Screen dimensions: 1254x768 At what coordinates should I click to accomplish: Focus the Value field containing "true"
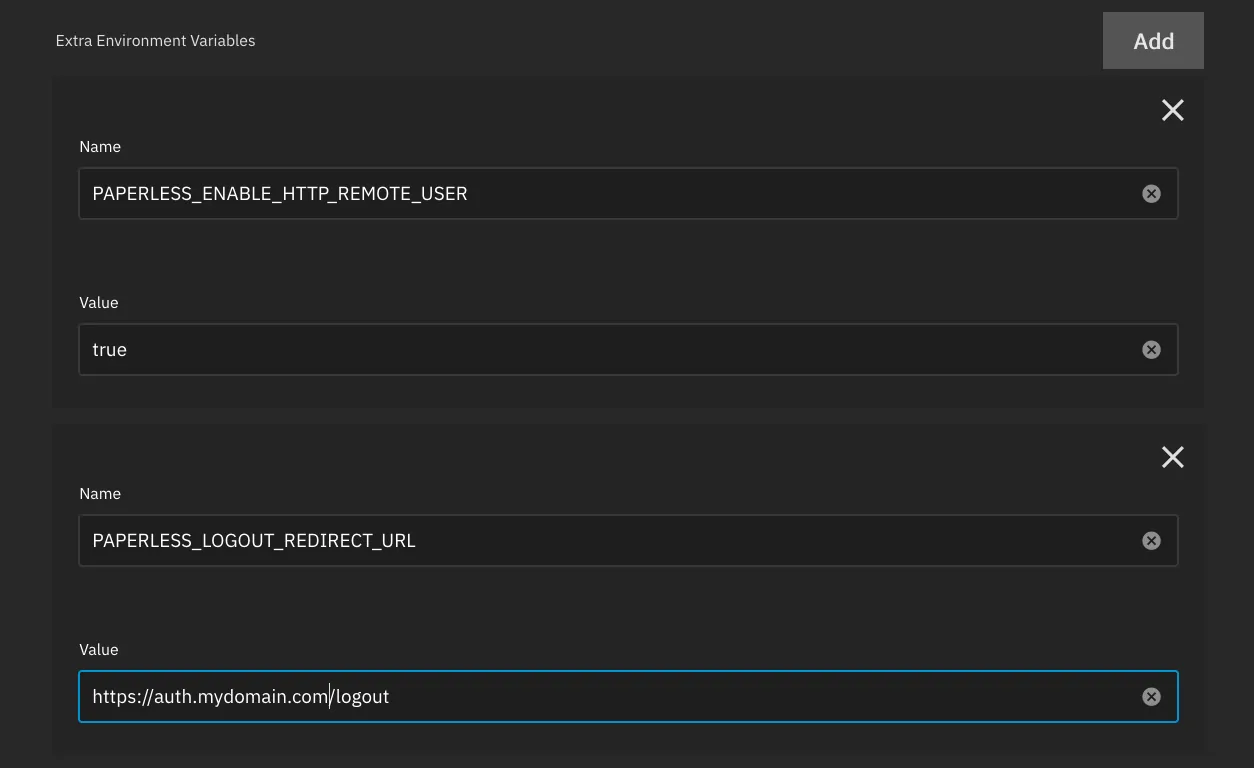600,349
